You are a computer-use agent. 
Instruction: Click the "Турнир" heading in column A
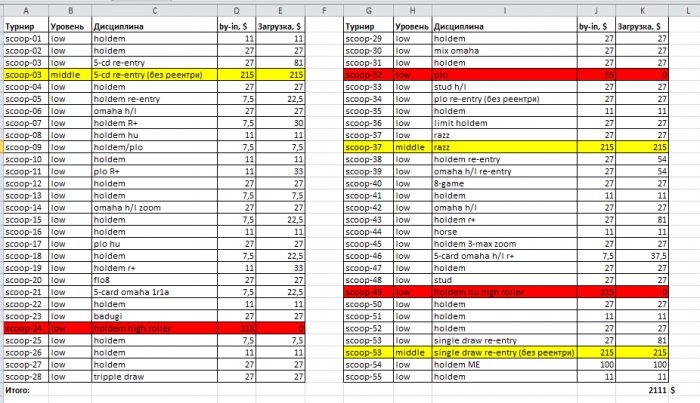tap(20, 26)
